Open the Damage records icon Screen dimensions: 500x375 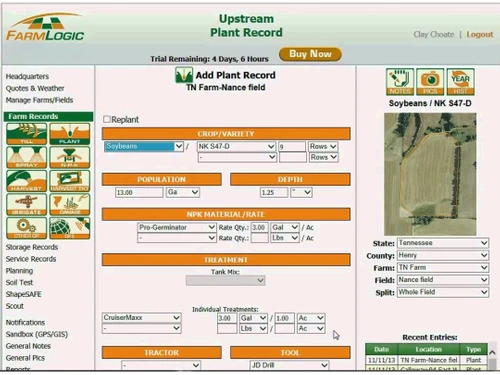coord(70,205)
